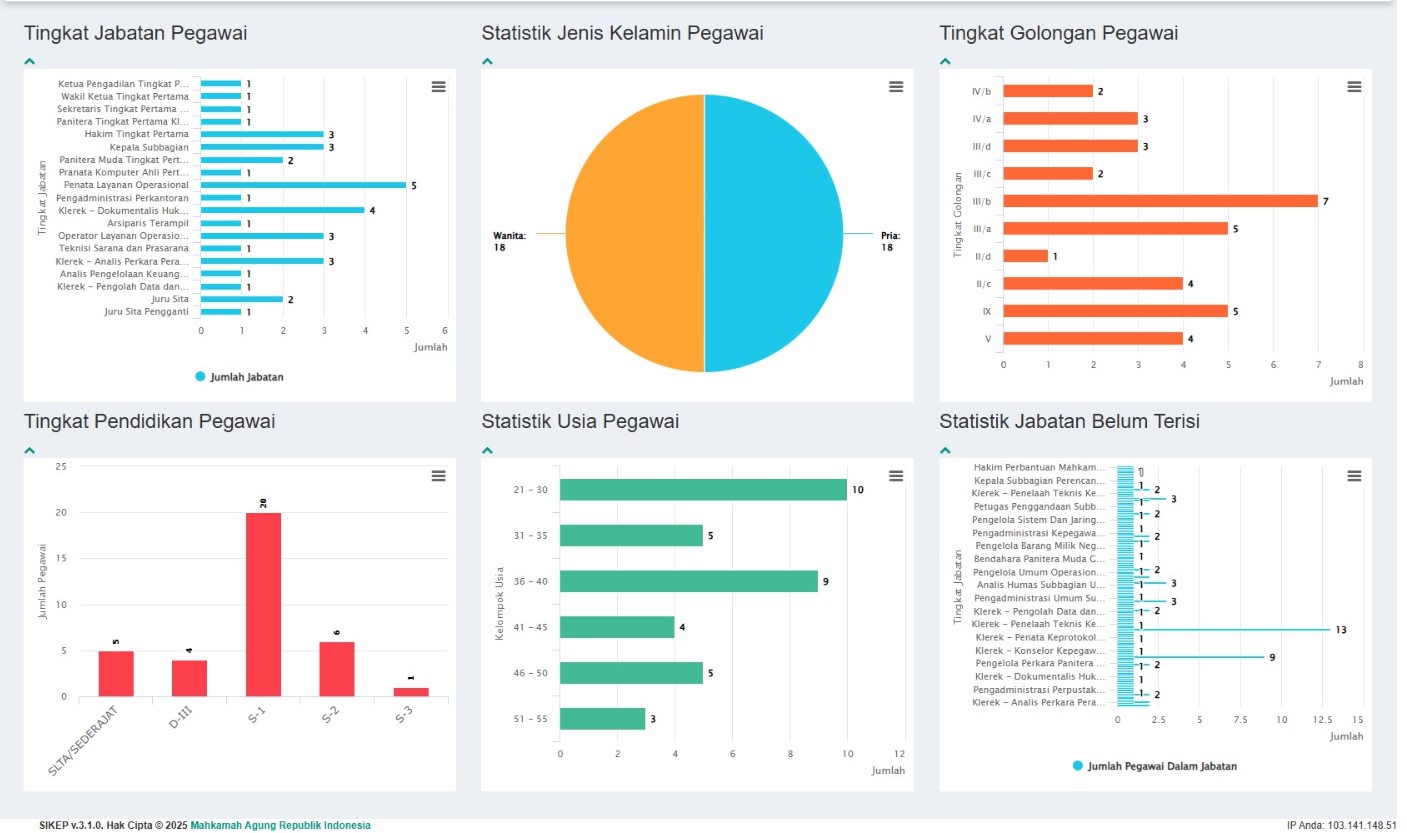The image size is (1407, 833).
Task: Collapse the Tingkat Jabatan Pegawai panel
Action: (30, 61)
